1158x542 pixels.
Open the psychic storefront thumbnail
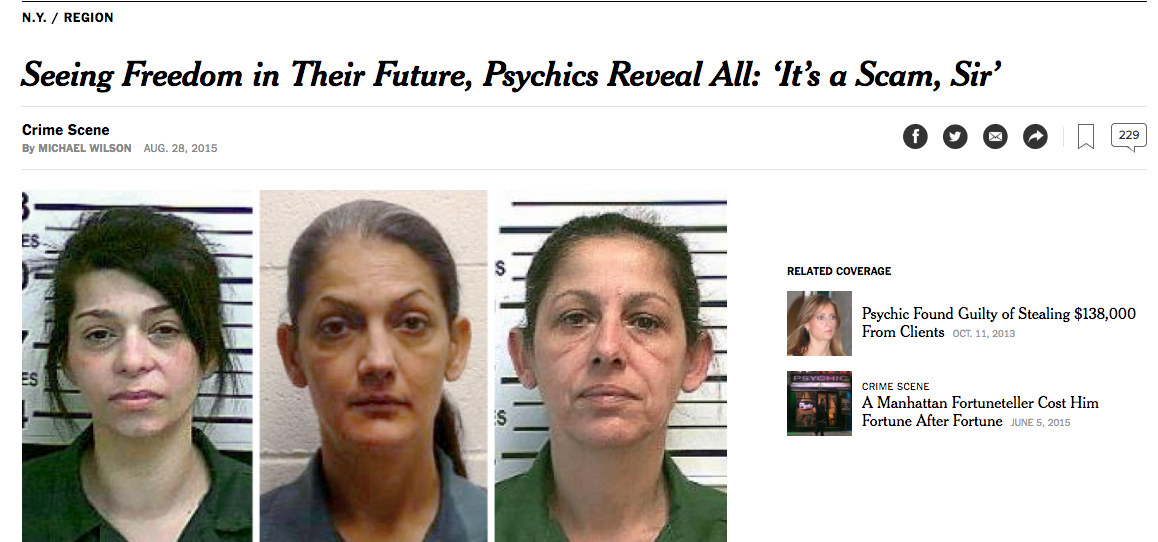pyautogui.click(x=819, y=403)
